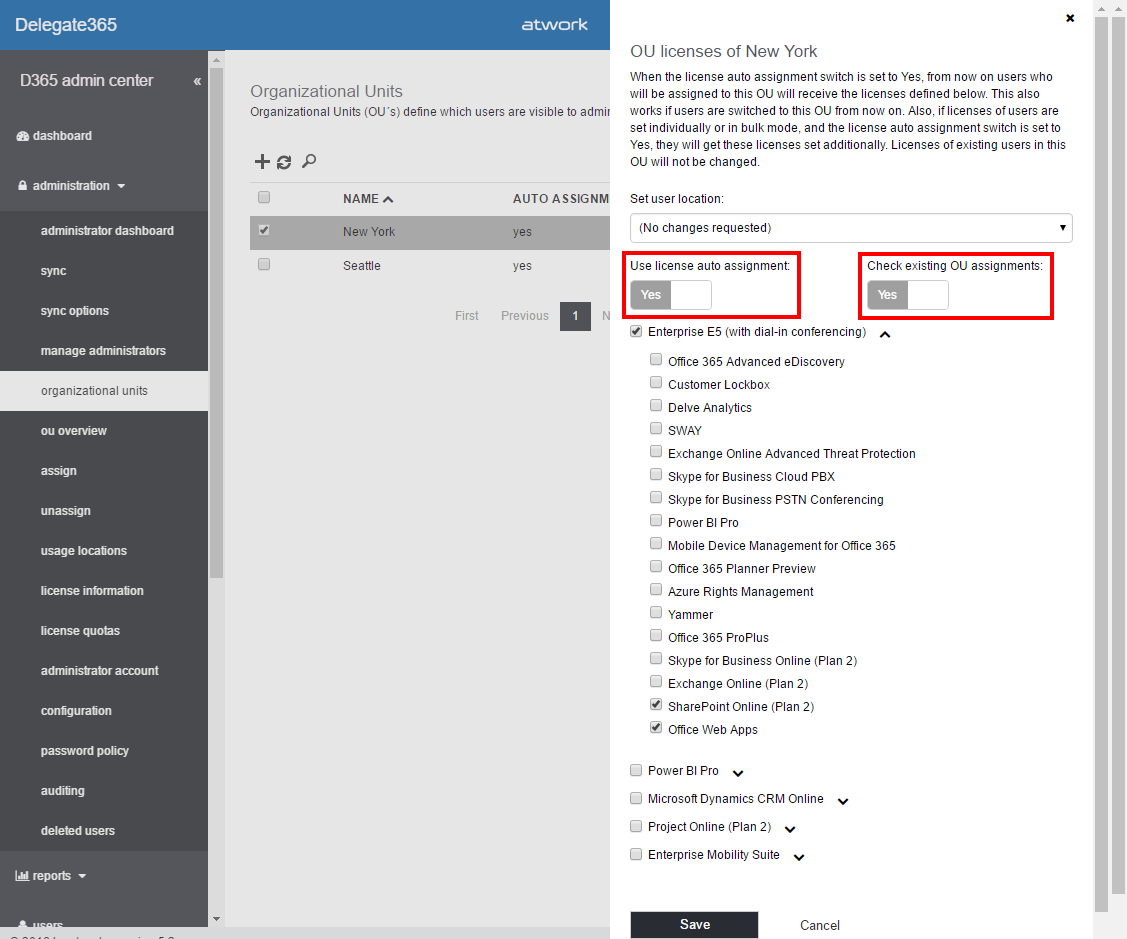
Task: Check the Yammer service plan
Action: click(x=656, y=613)
